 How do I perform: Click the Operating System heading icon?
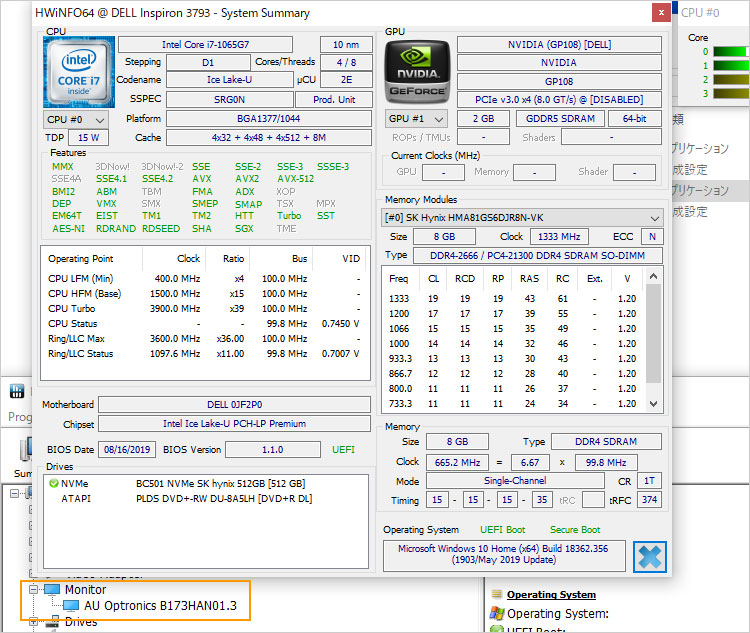click(x=497, y=594)
